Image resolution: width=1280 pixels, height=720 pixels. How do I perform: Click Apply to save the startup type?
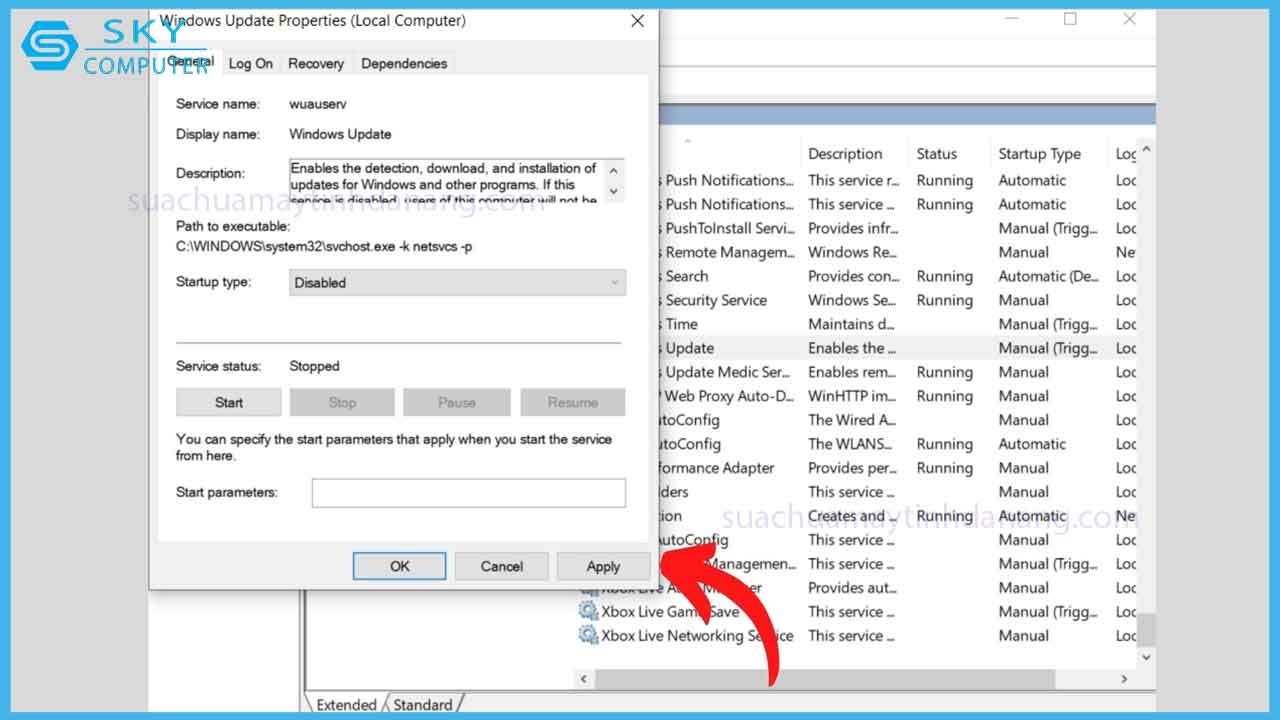(x=603, y=566)
